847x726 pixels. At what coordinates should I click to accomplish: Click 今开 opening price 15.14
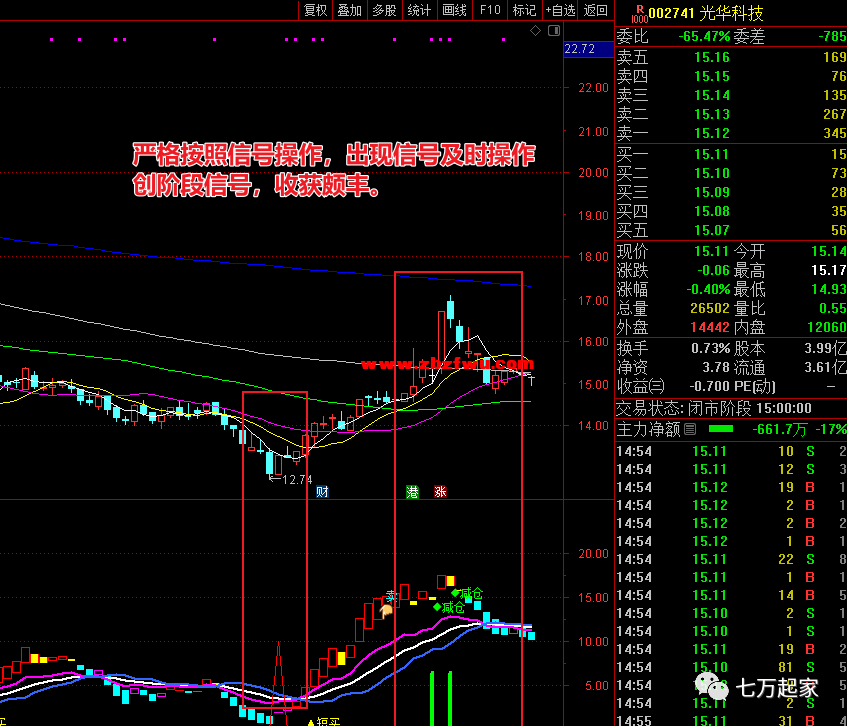(829, 251)
